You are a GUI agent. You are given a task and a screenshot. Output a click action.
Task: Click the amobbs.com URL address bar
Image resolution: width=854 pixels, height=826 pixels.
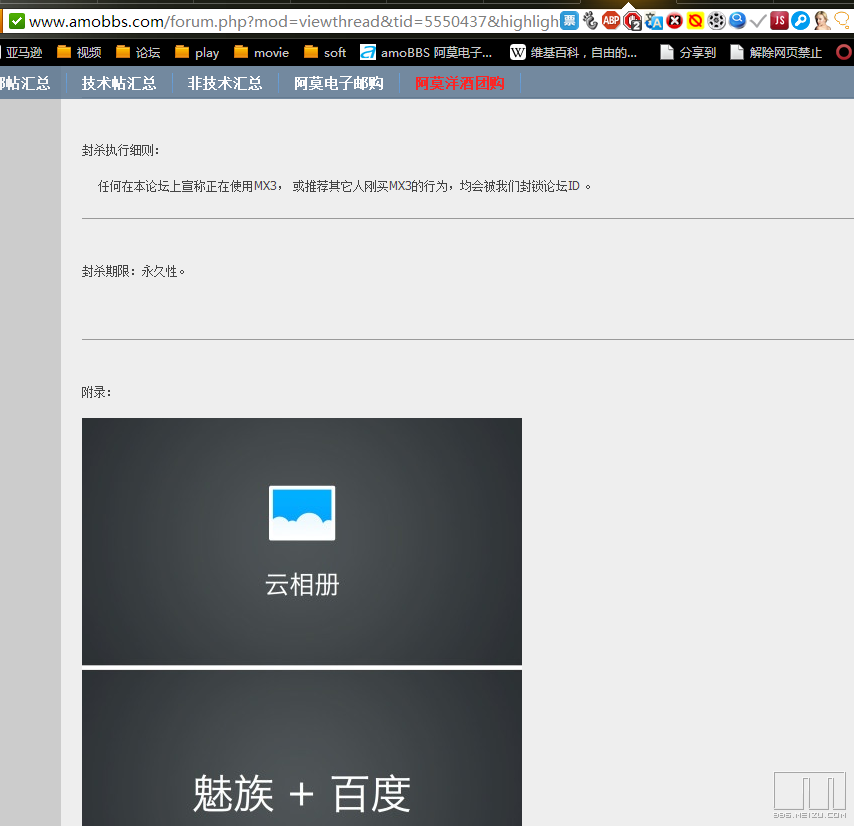(293, 21)
